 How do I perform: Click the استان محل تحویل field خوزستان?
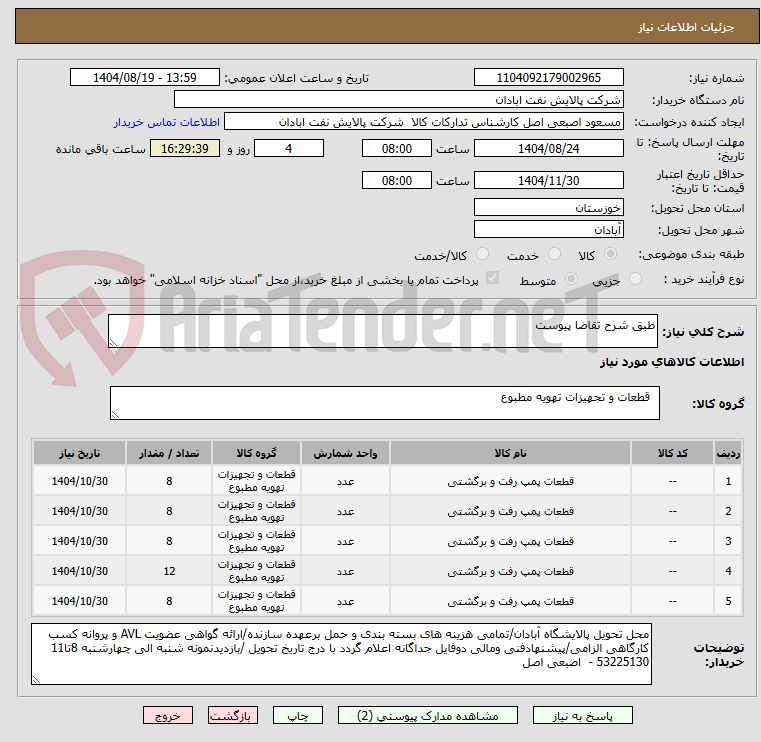pyautogui.click(x=548, y=208)
